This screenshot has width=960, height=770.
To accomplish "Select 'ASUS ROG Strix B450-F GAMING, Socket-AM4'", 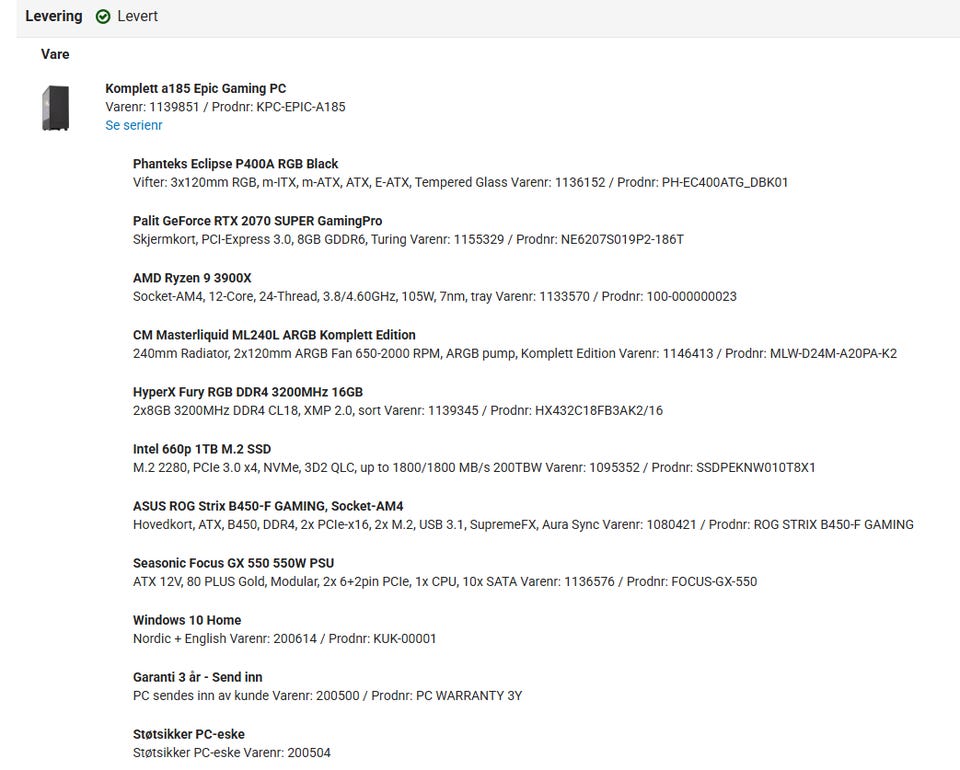I will coord(268,506).
